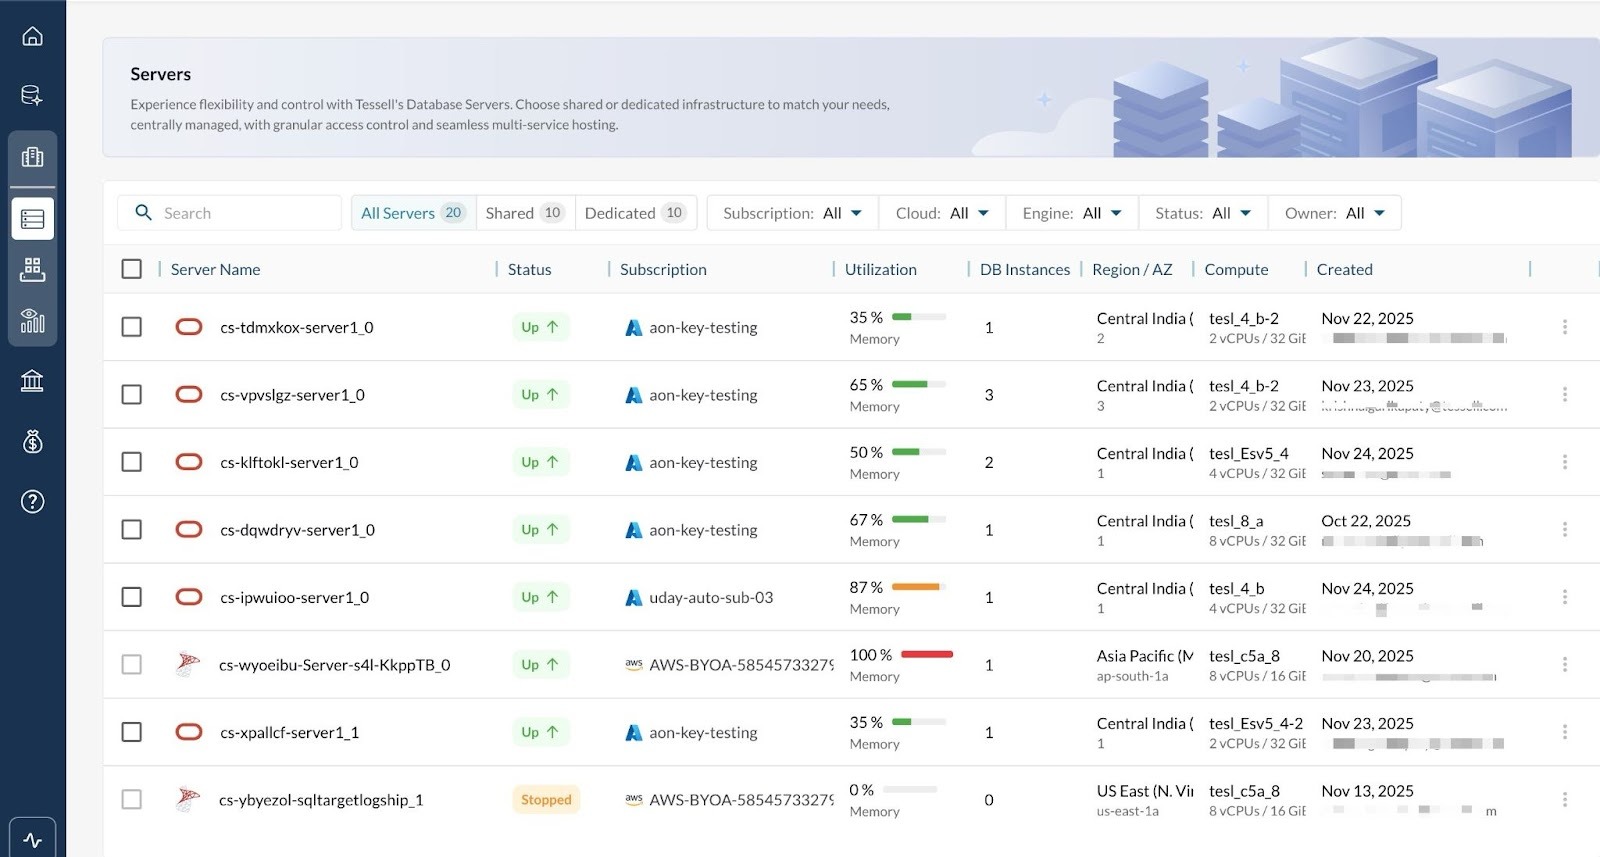Switch to the Dedicated servers tab
This screenshot has width=1600, height=857.
[634, 213]
